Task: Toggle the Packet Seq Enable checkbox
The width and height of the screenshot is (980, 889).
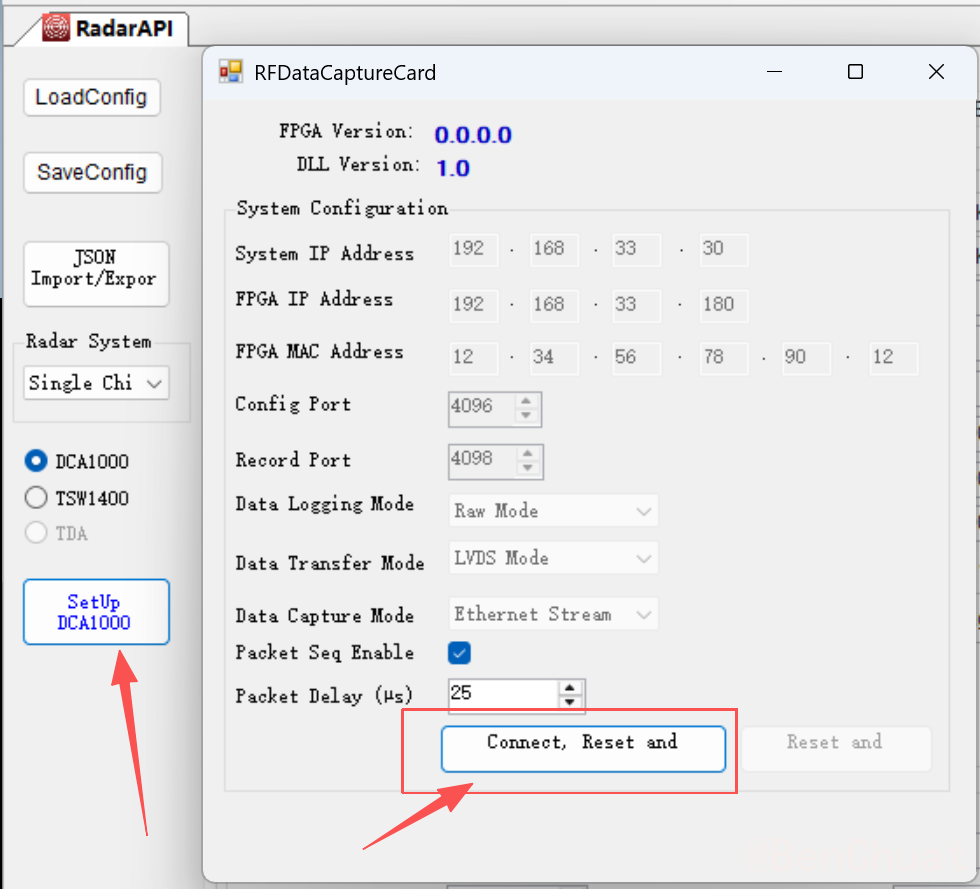Action: [459, 653]
